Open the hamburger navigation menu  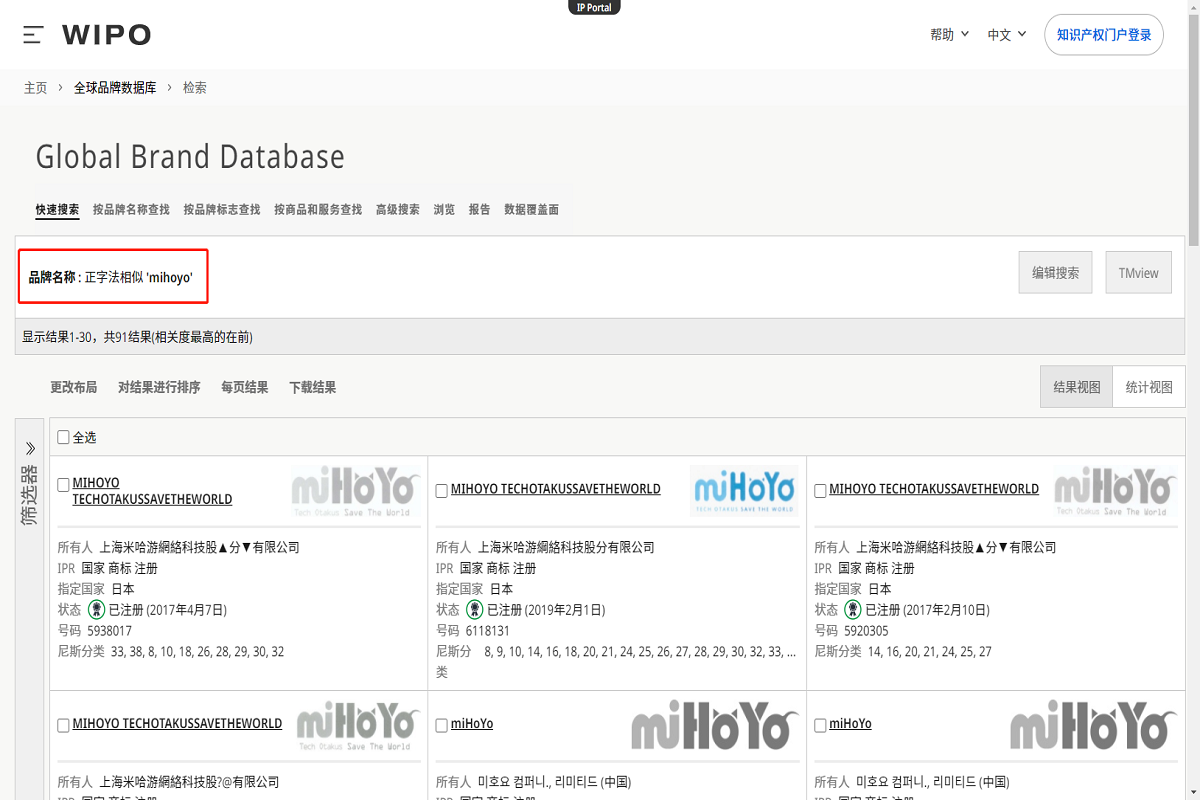coord(33,35)
